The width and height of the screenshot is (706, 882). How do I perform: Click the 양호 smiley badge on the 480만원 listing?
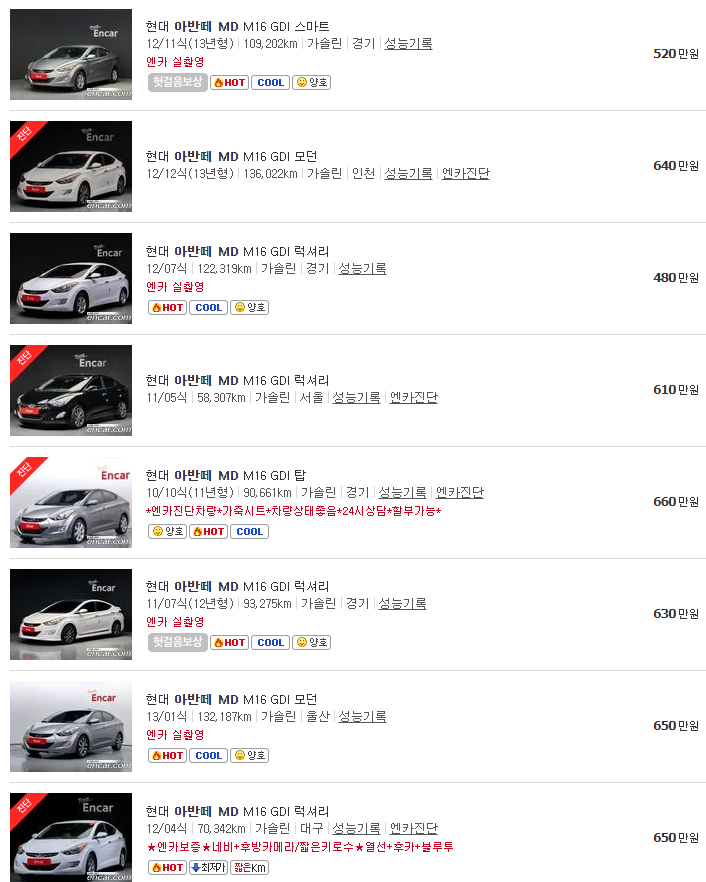coord(248,307)
